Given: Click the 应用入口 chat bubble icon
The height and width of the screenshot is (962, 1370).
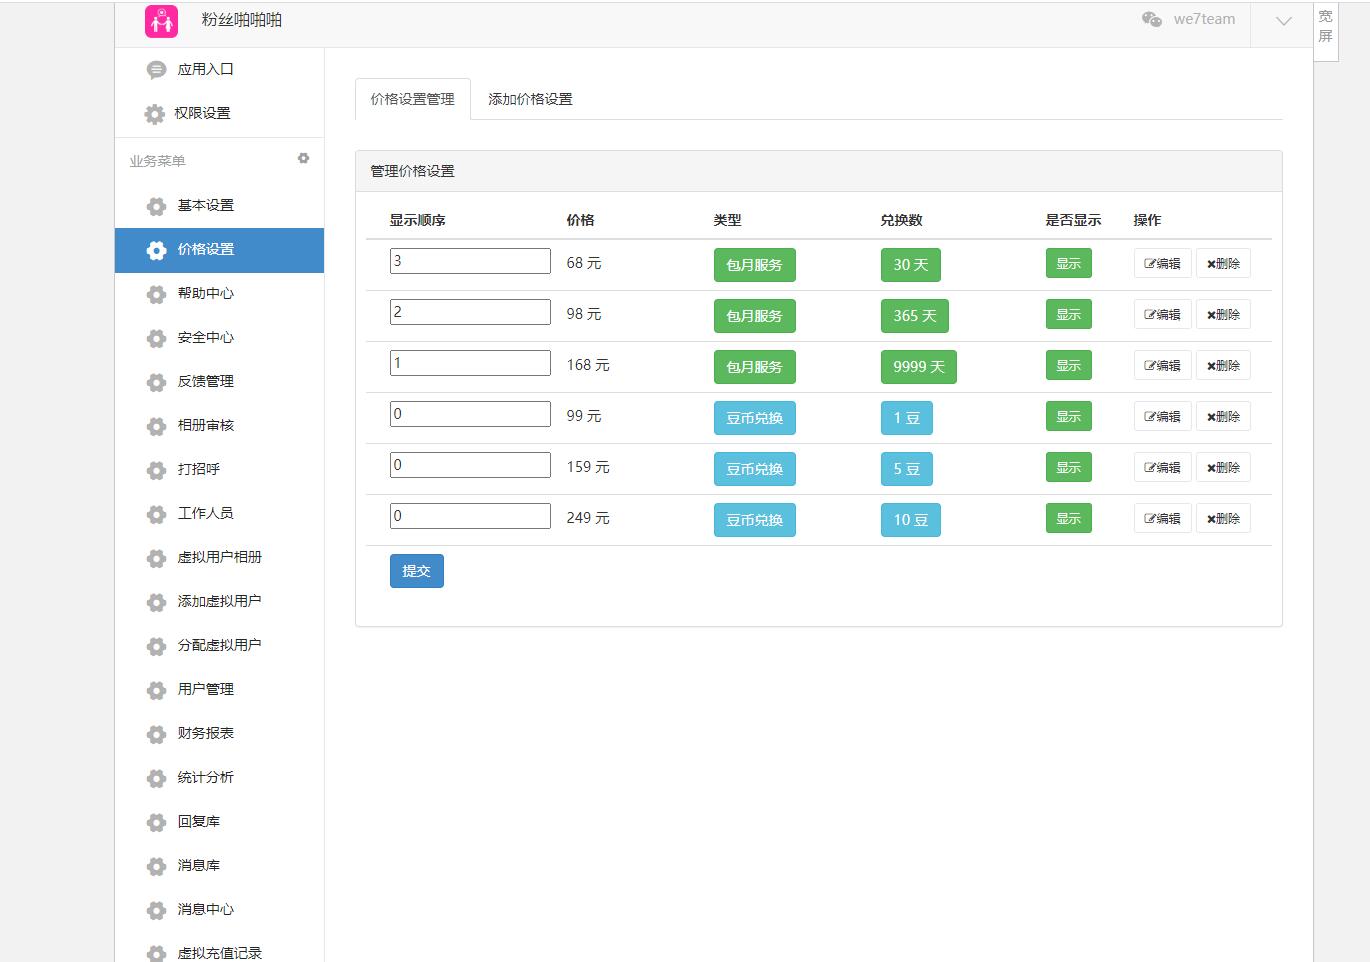Looking at the screenshot, I should [x=156, y=70].
